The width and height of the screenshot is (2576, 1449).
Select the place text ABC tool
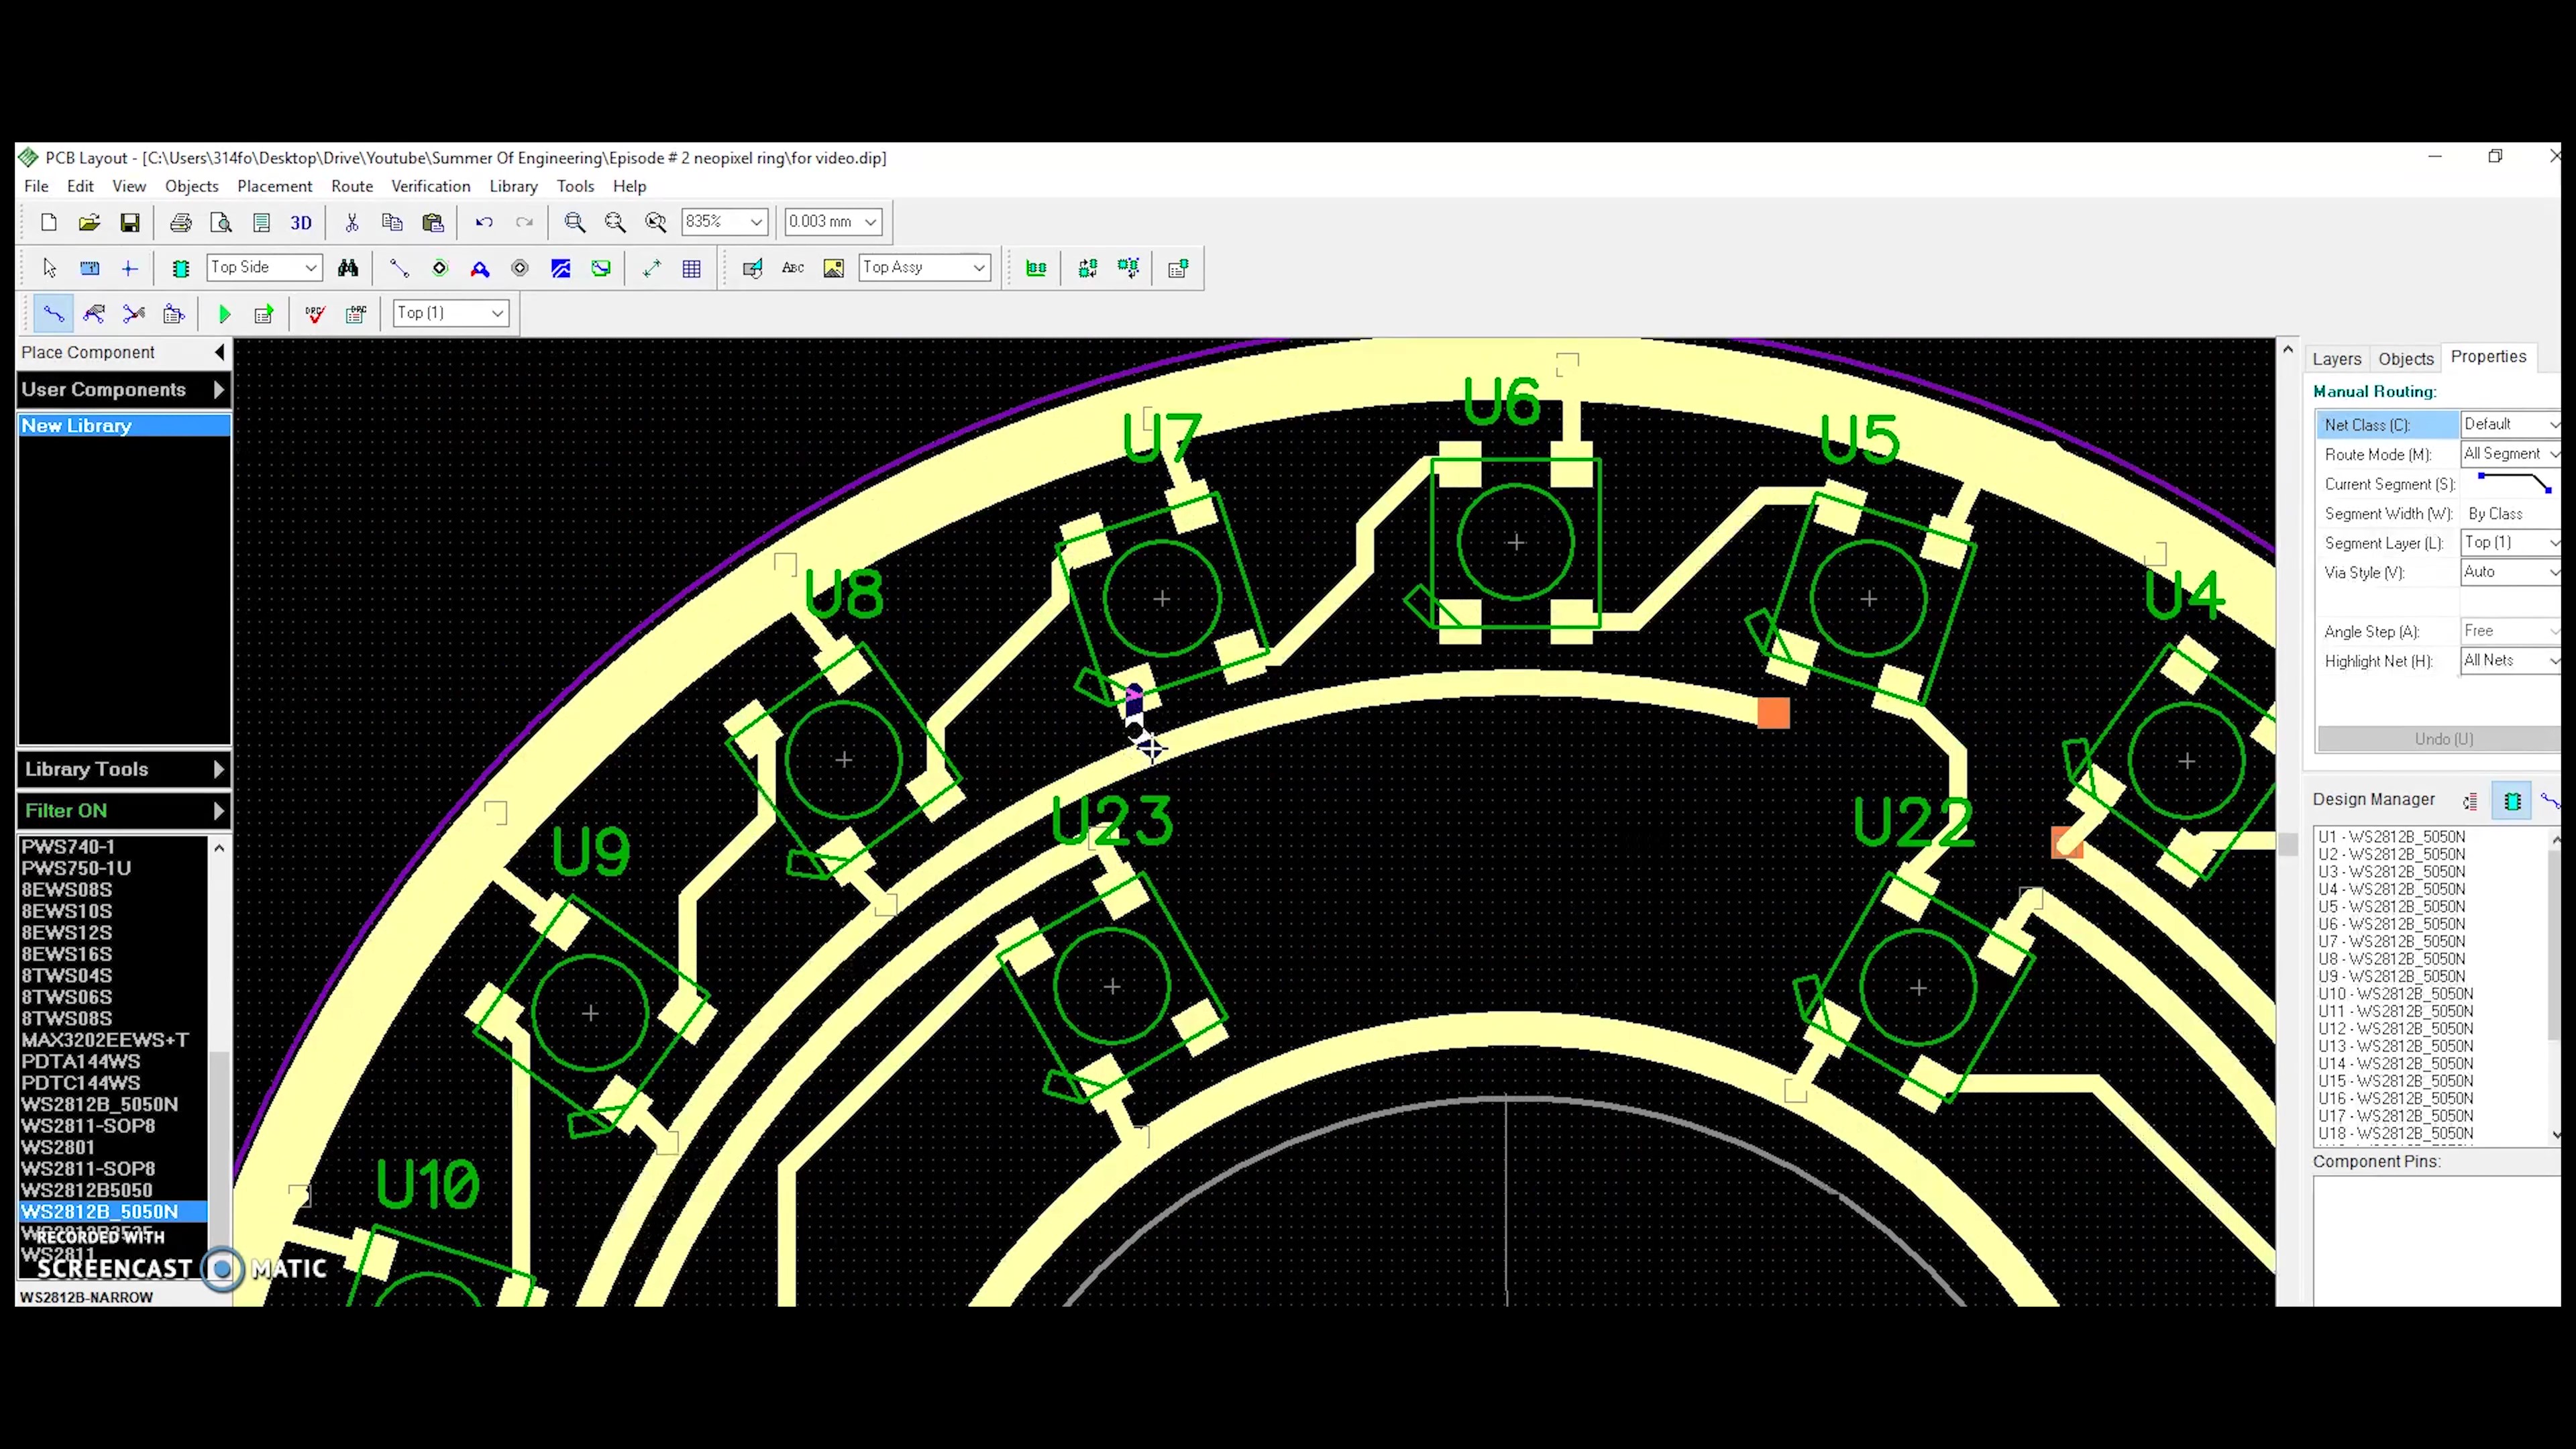pos(793,268)
